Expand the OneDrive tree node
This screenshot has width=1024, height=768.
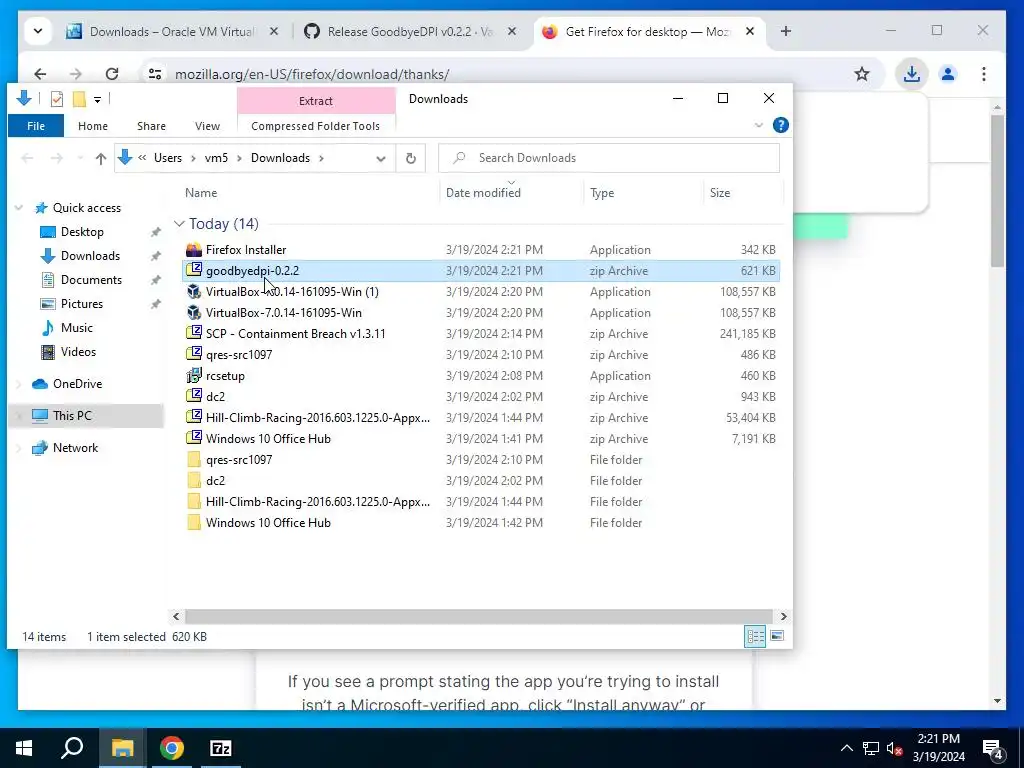[x=19, y=384]
